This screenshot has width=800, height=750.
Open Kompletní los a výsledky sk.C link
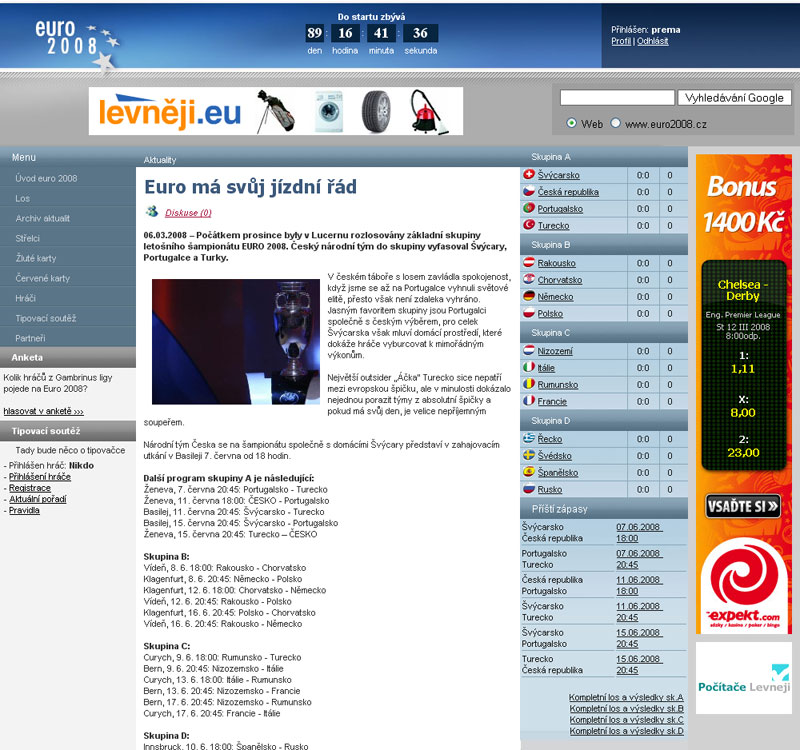[x=627, y=720]
